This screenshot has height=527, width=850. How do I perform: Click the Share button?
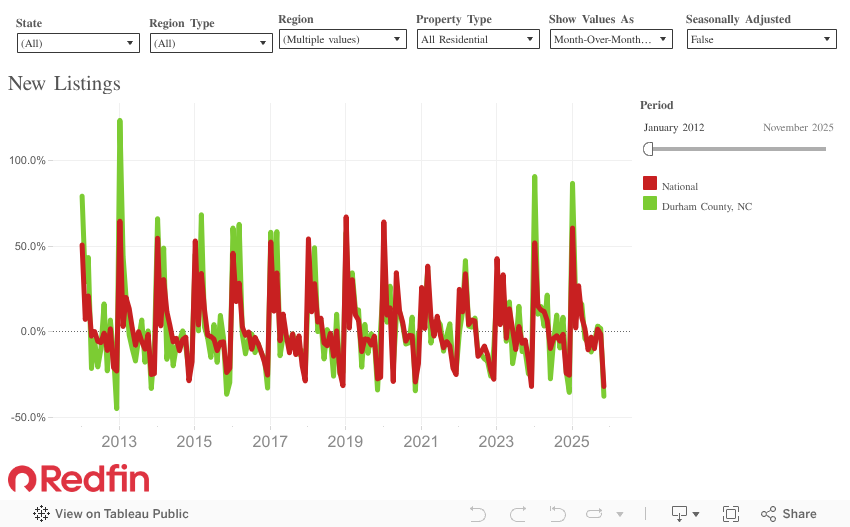(788, 513)
